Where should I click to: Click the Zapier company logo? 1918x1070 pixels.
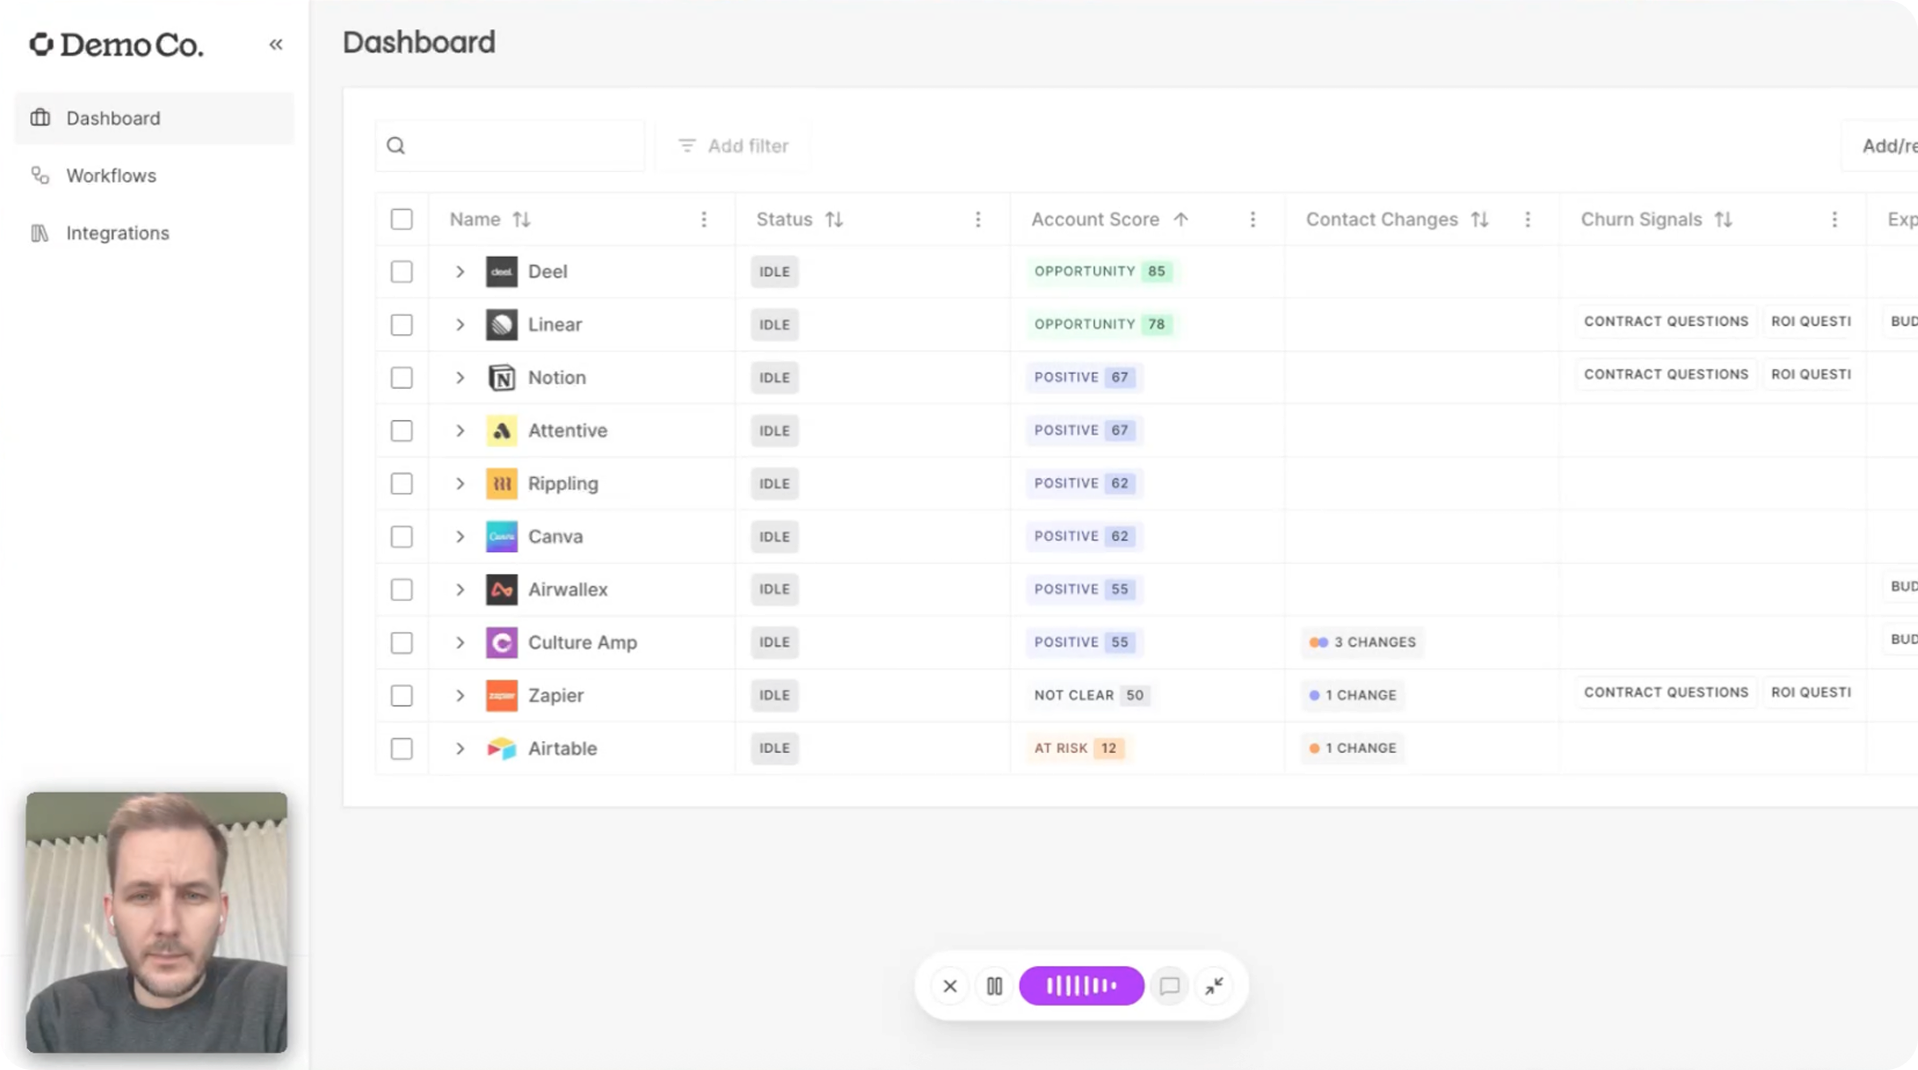tap(502, 696)
